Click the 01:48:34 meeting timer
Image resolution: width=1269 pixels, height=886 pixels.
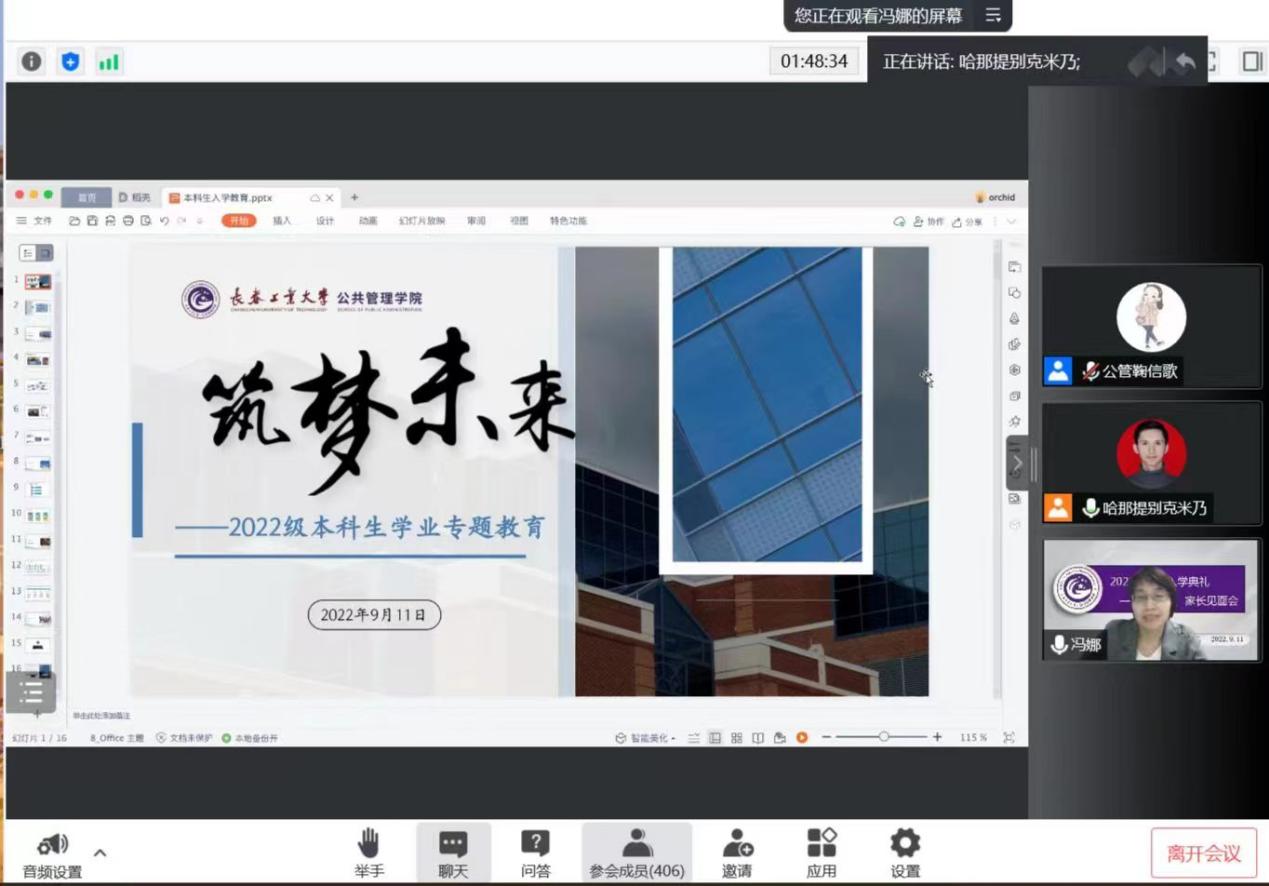(x=814, y=61)
